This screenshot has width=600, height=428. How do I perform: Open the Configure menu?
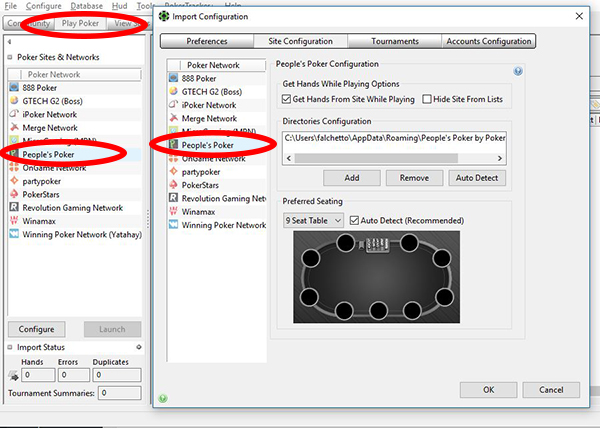point(43,6)
